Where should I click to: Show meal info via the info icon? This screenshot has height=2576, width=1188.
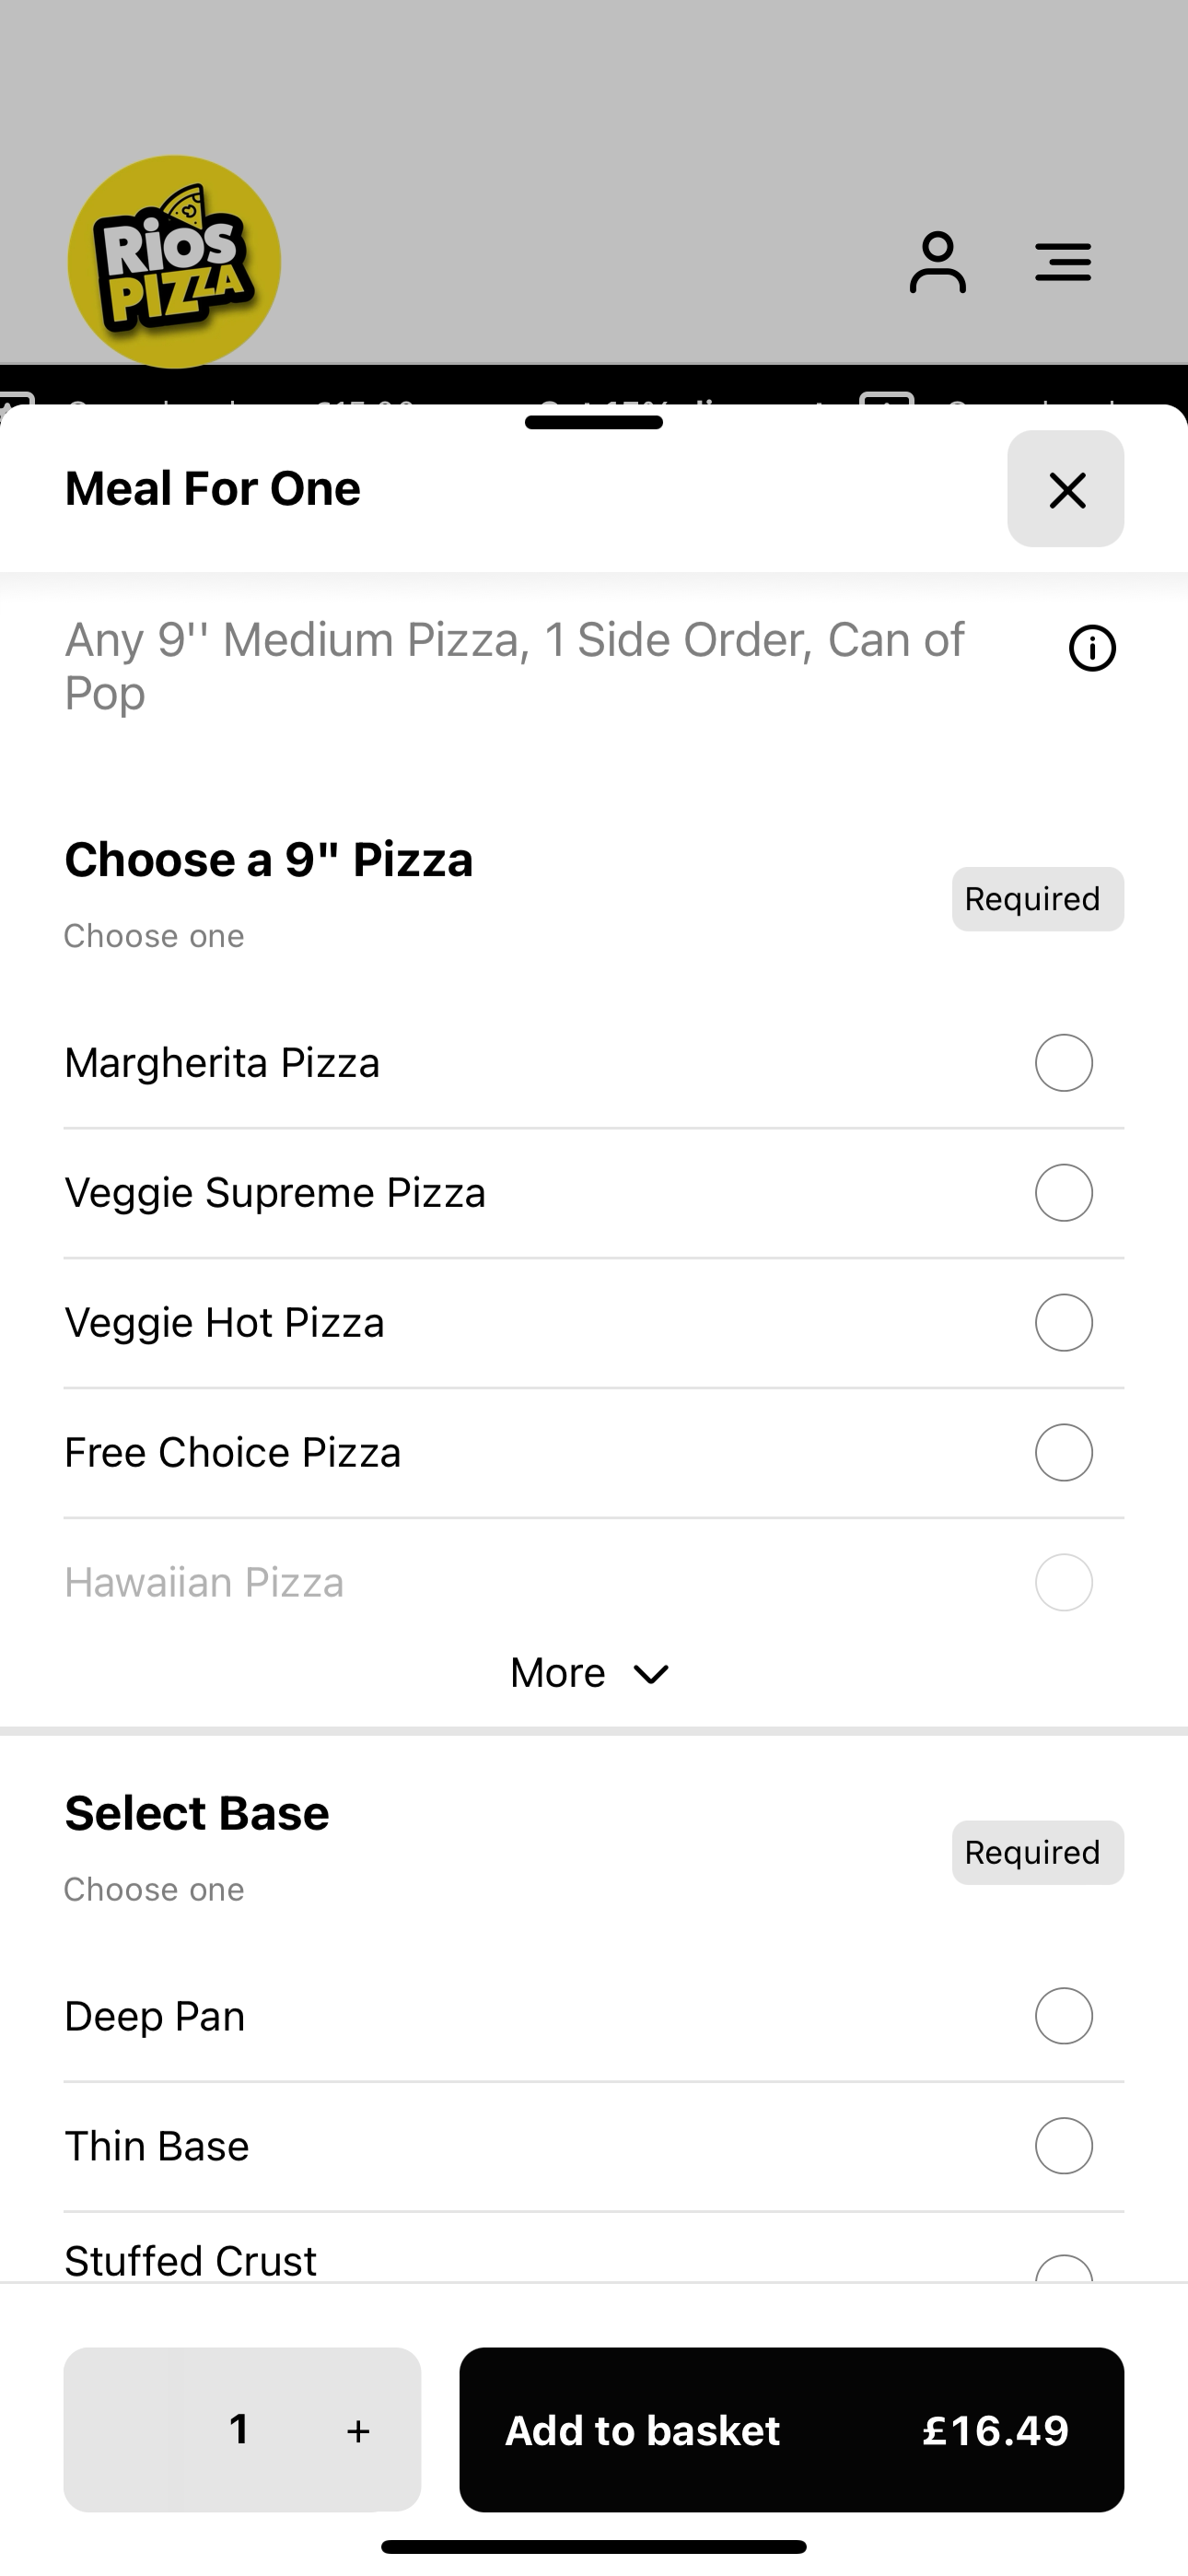tap(1092, 648)
